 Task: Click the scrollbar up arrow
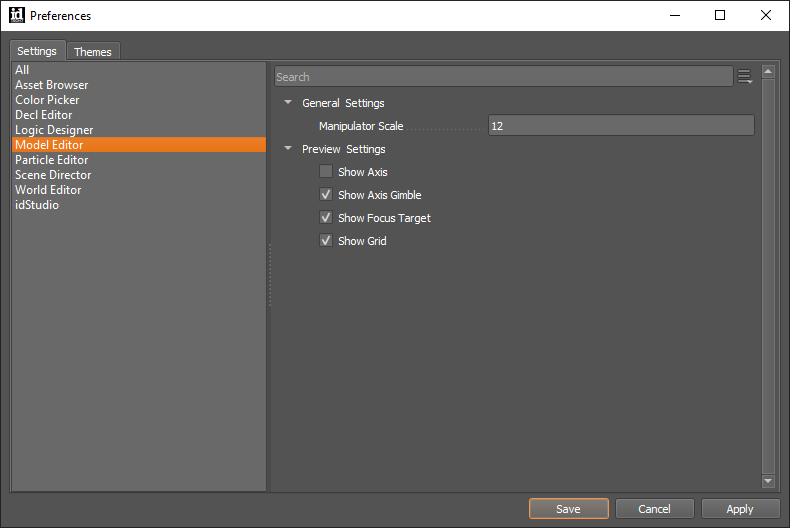point(768,72)
